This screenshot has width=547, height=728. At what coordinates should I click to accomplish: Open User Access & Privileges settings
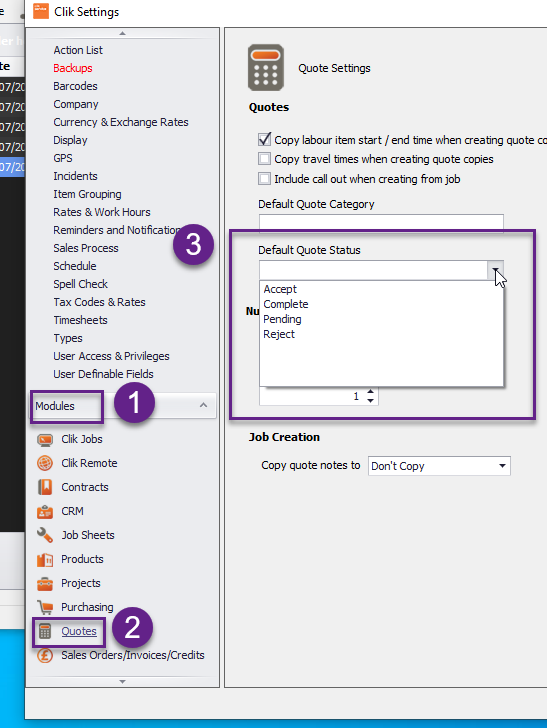pyautogui.click(x=111, y=356)
